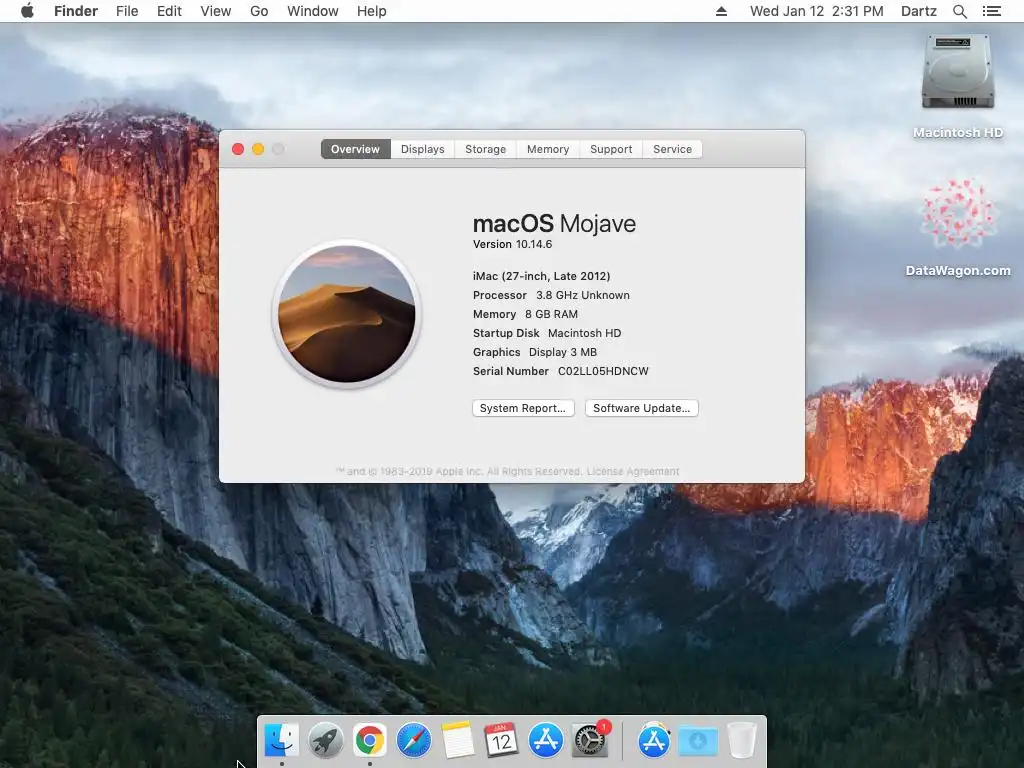The image size is (1024, 768).
Task: Open the Trash in the Dock
Action: [742, 740]
